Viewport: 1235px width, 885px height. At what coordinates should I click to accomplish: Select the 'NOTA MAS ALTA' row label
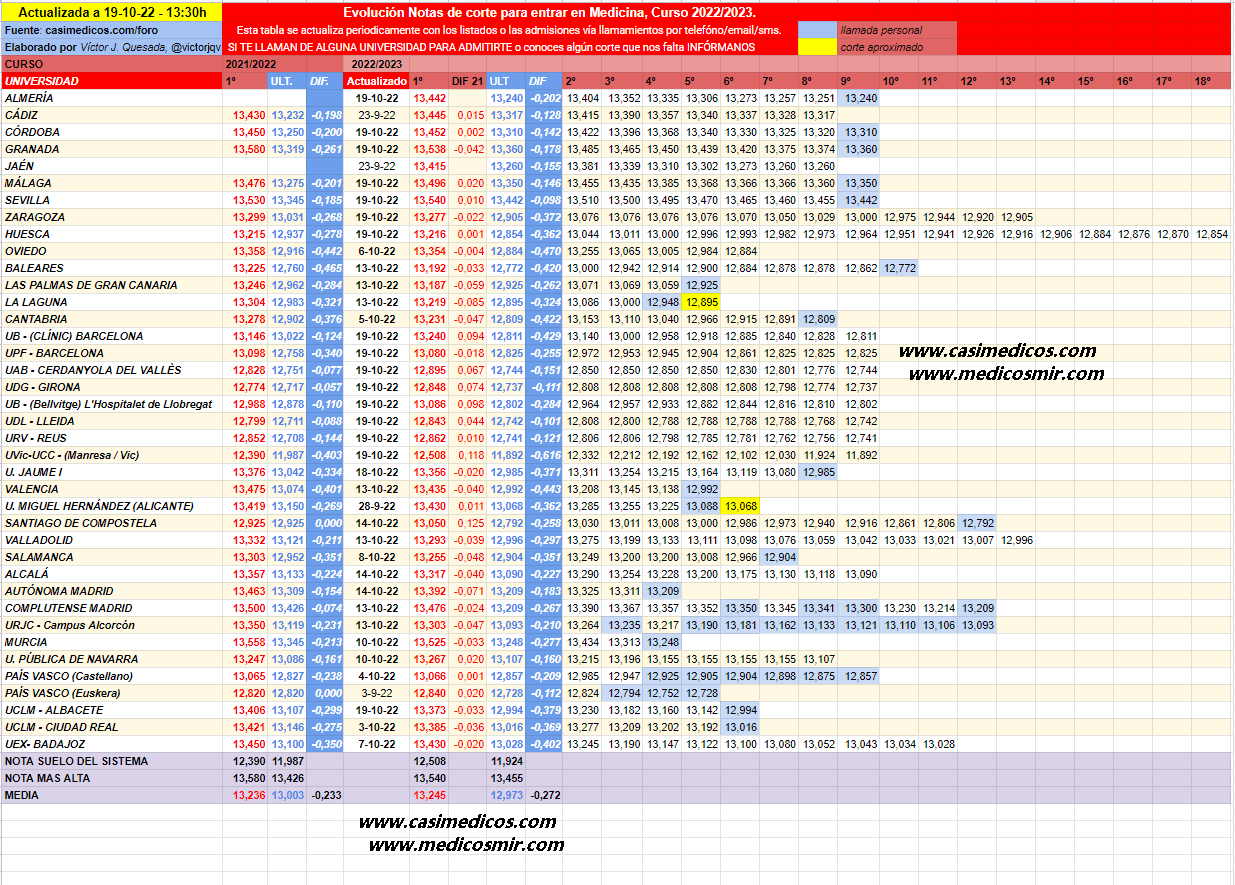[x=48, y=778]
